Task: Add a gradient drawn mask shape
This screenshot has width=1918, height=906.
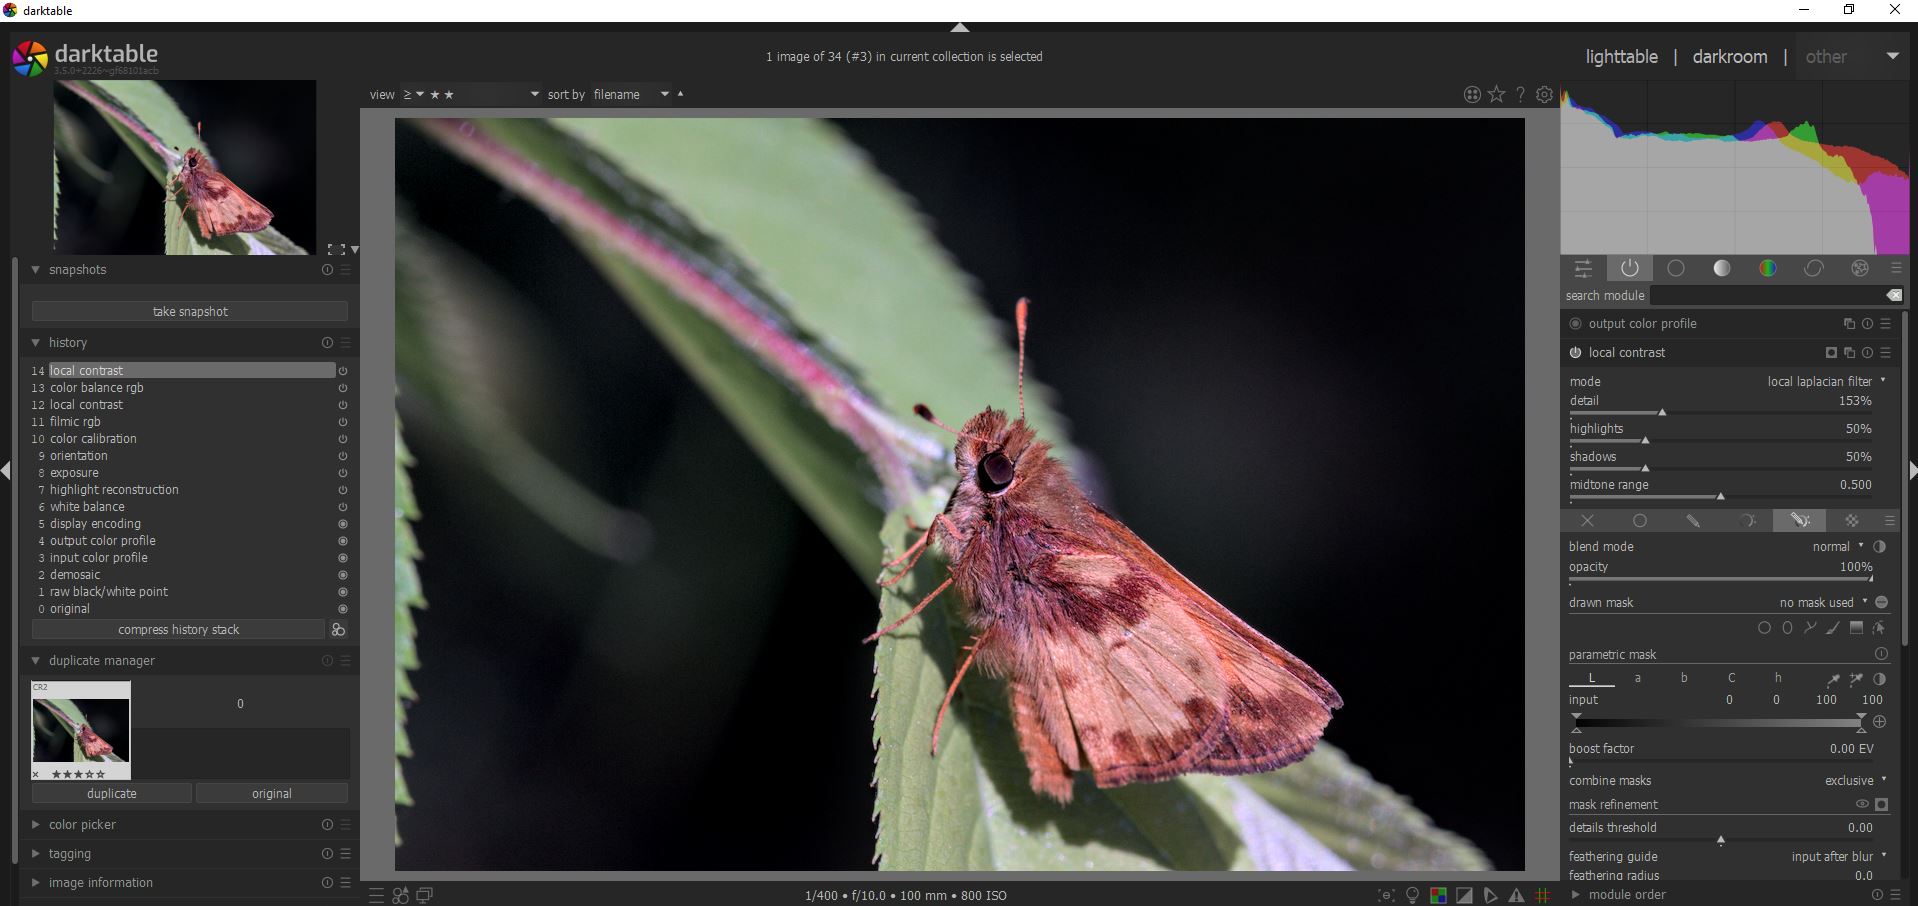Action: pyautogui.click(x=1856, y=628)
